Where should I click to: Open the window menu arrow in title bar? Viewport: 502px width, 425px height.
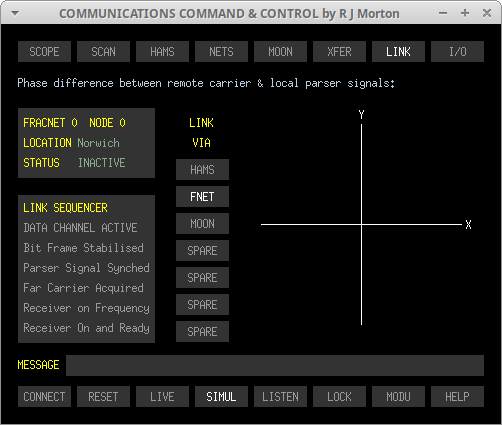15,13
